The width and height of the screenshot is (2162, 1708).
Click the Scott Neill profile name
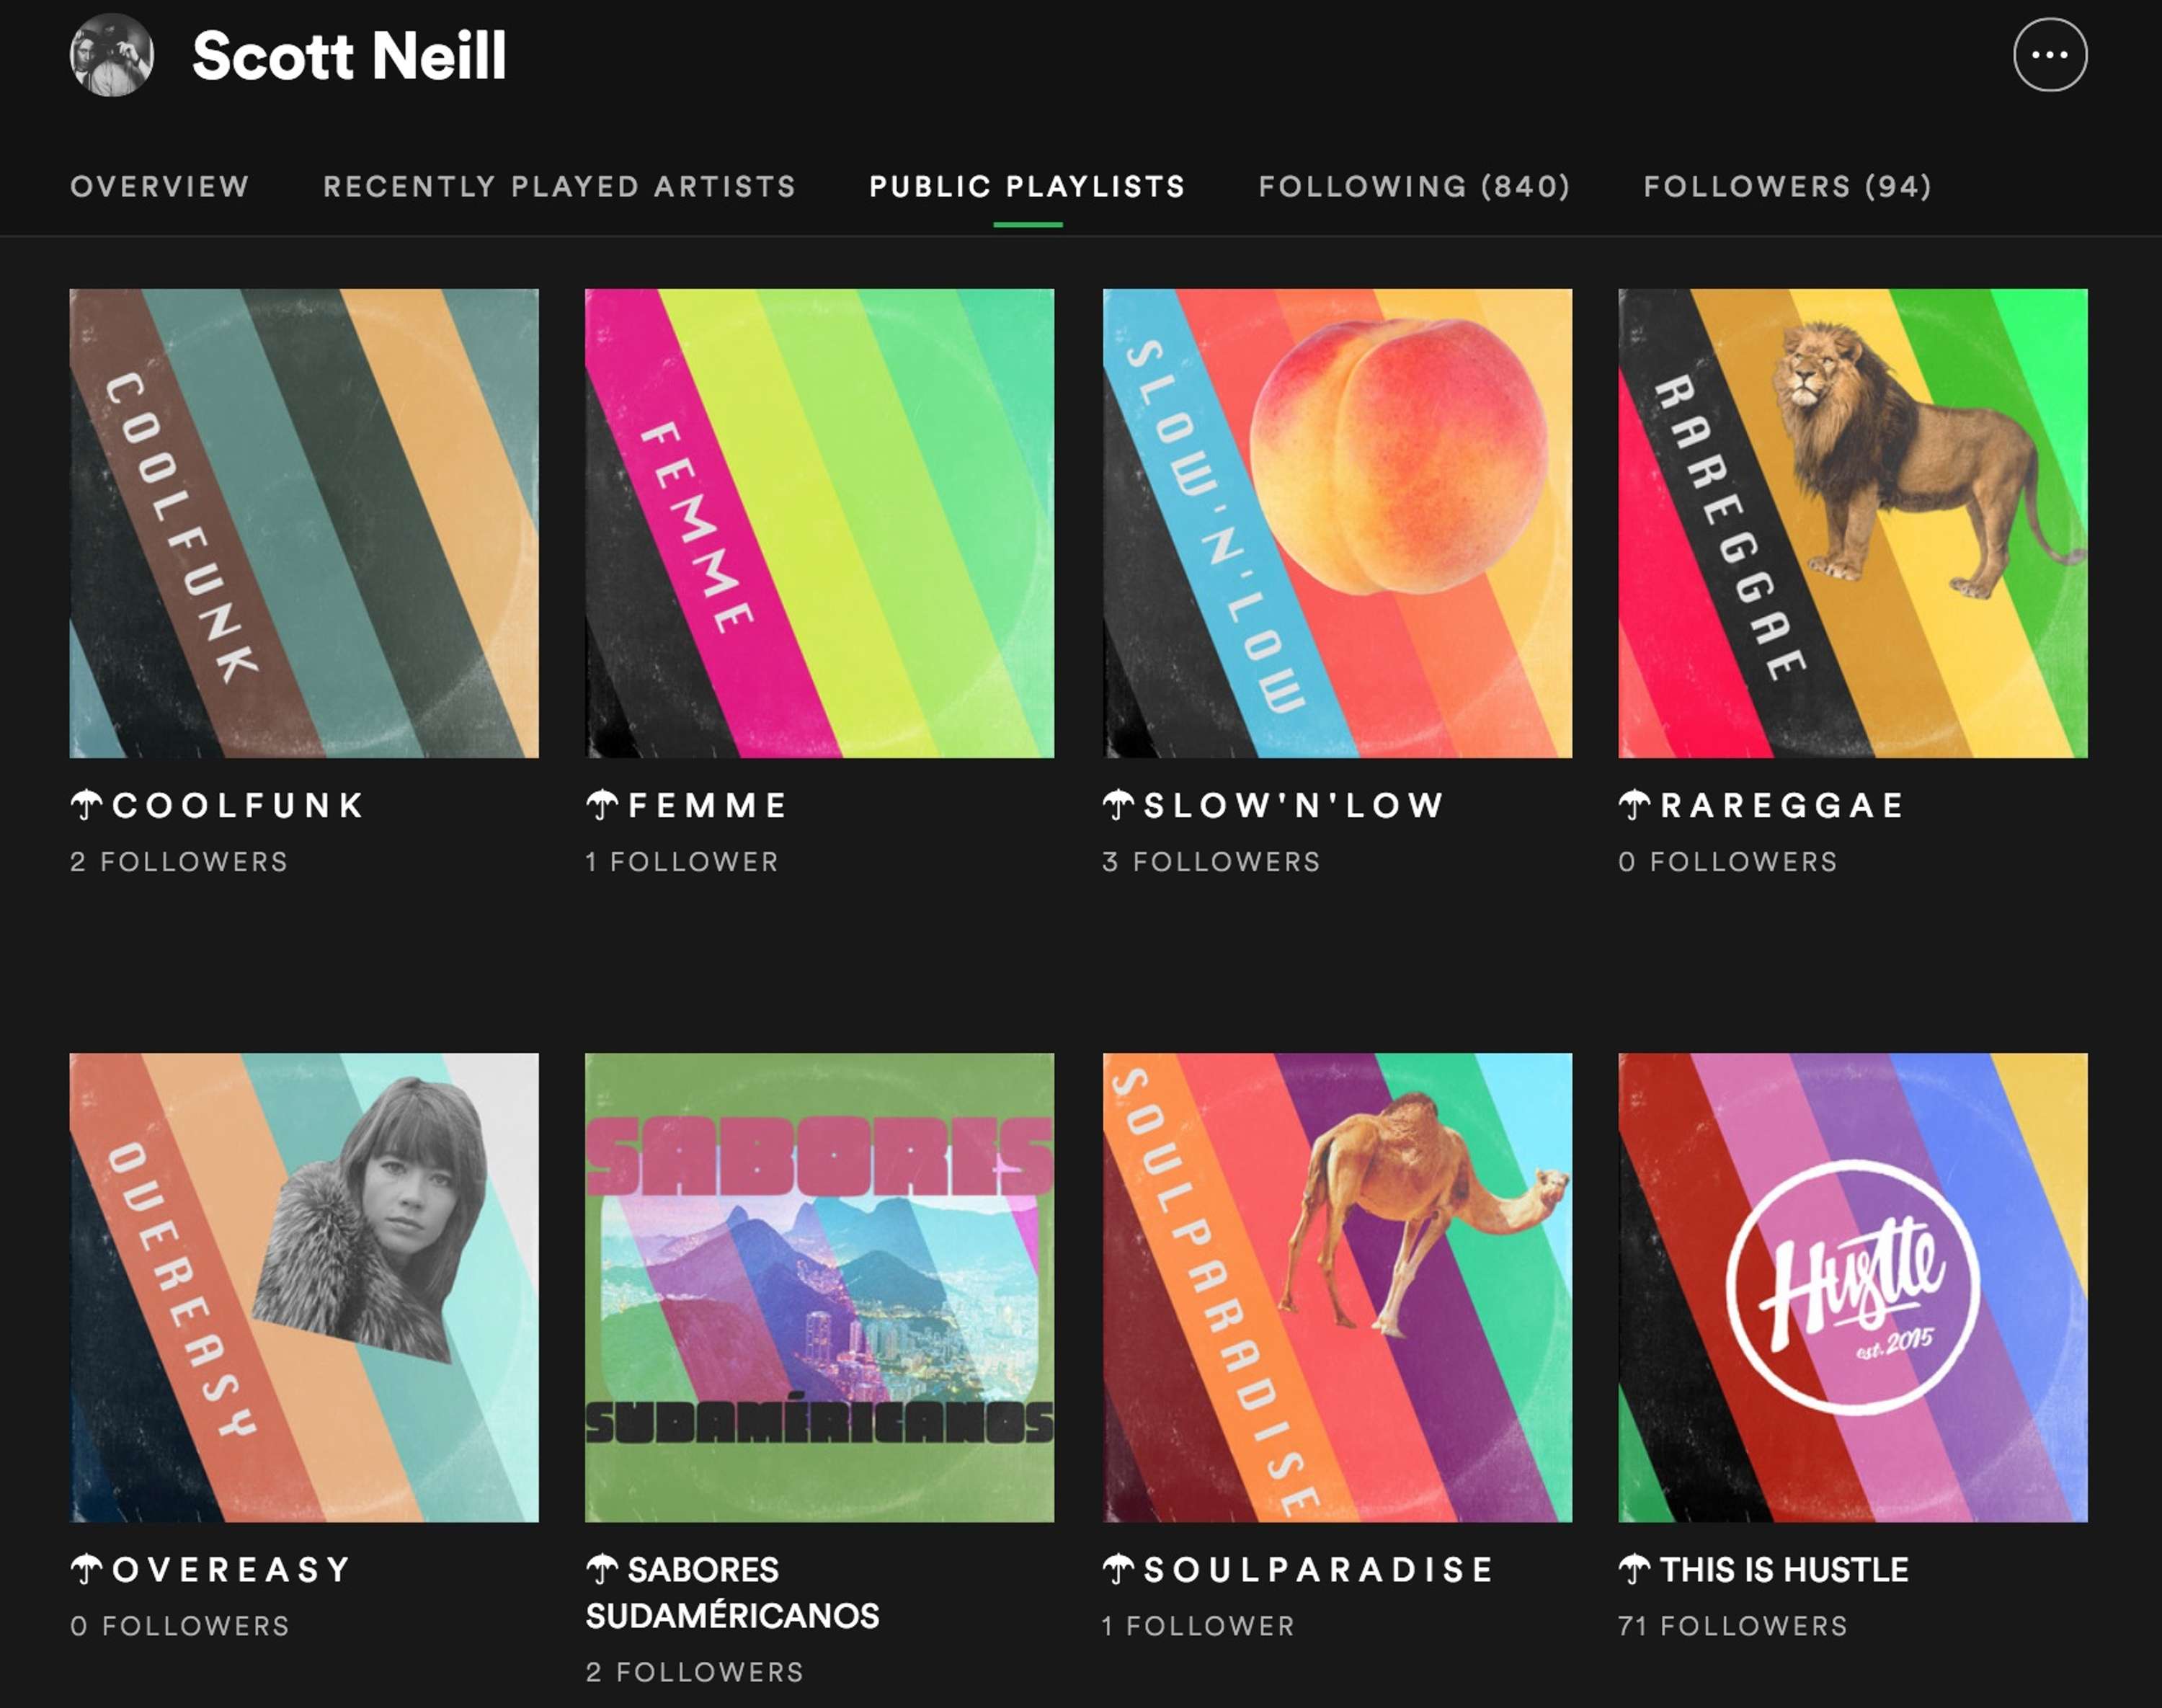tap(349, 55)
